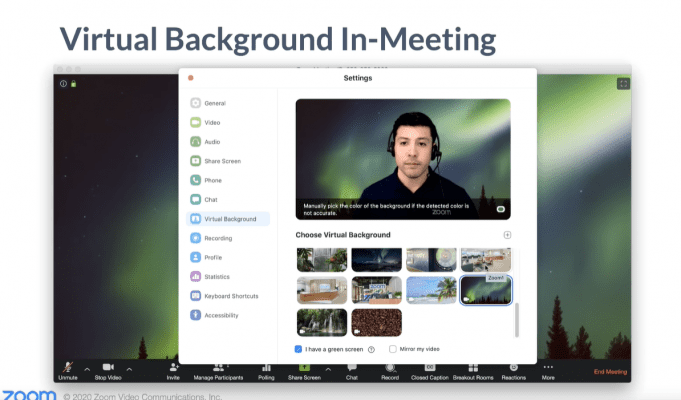Pick the dark night sky background thumbnail
Image resolution: width=681 pixels, height=400 pixels.
(377, 260)
